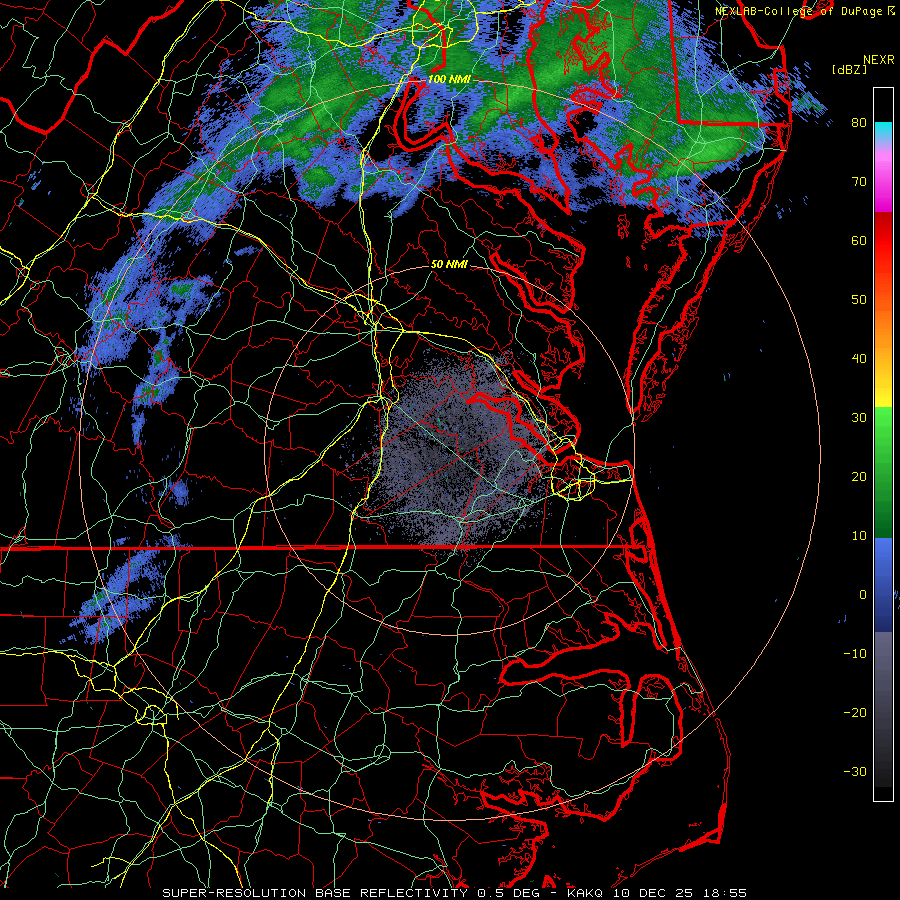Click the 80 value on the dBZ scale
Screen dimensions: 900x900
coord(859,123)
